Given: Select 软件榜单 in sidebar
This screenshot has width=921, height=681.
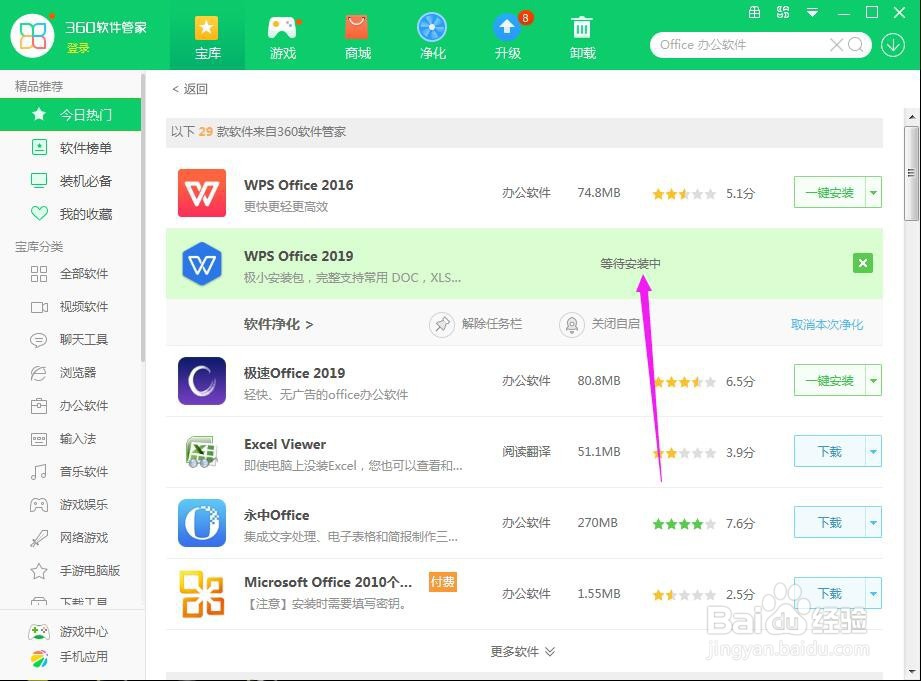Looking at the screenshot, I should tap(70, 147).
